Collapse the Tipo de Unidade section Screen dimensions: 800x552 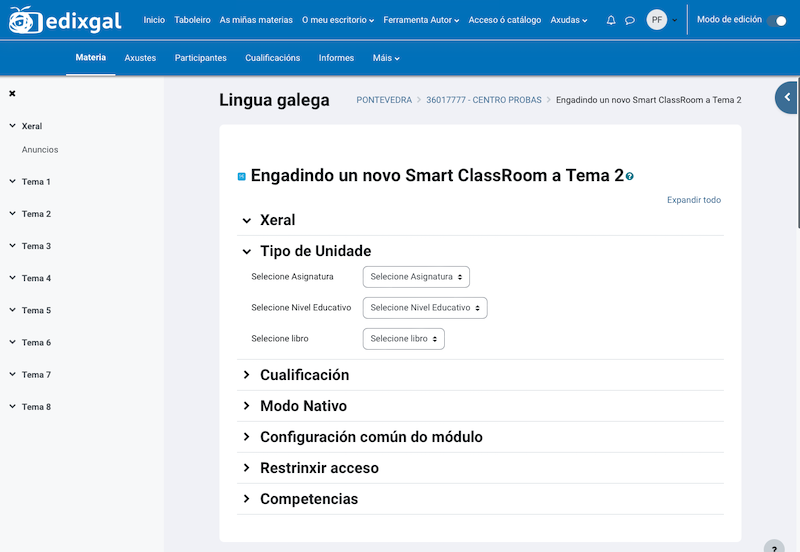pyautogui.click(x=246, y=252)
